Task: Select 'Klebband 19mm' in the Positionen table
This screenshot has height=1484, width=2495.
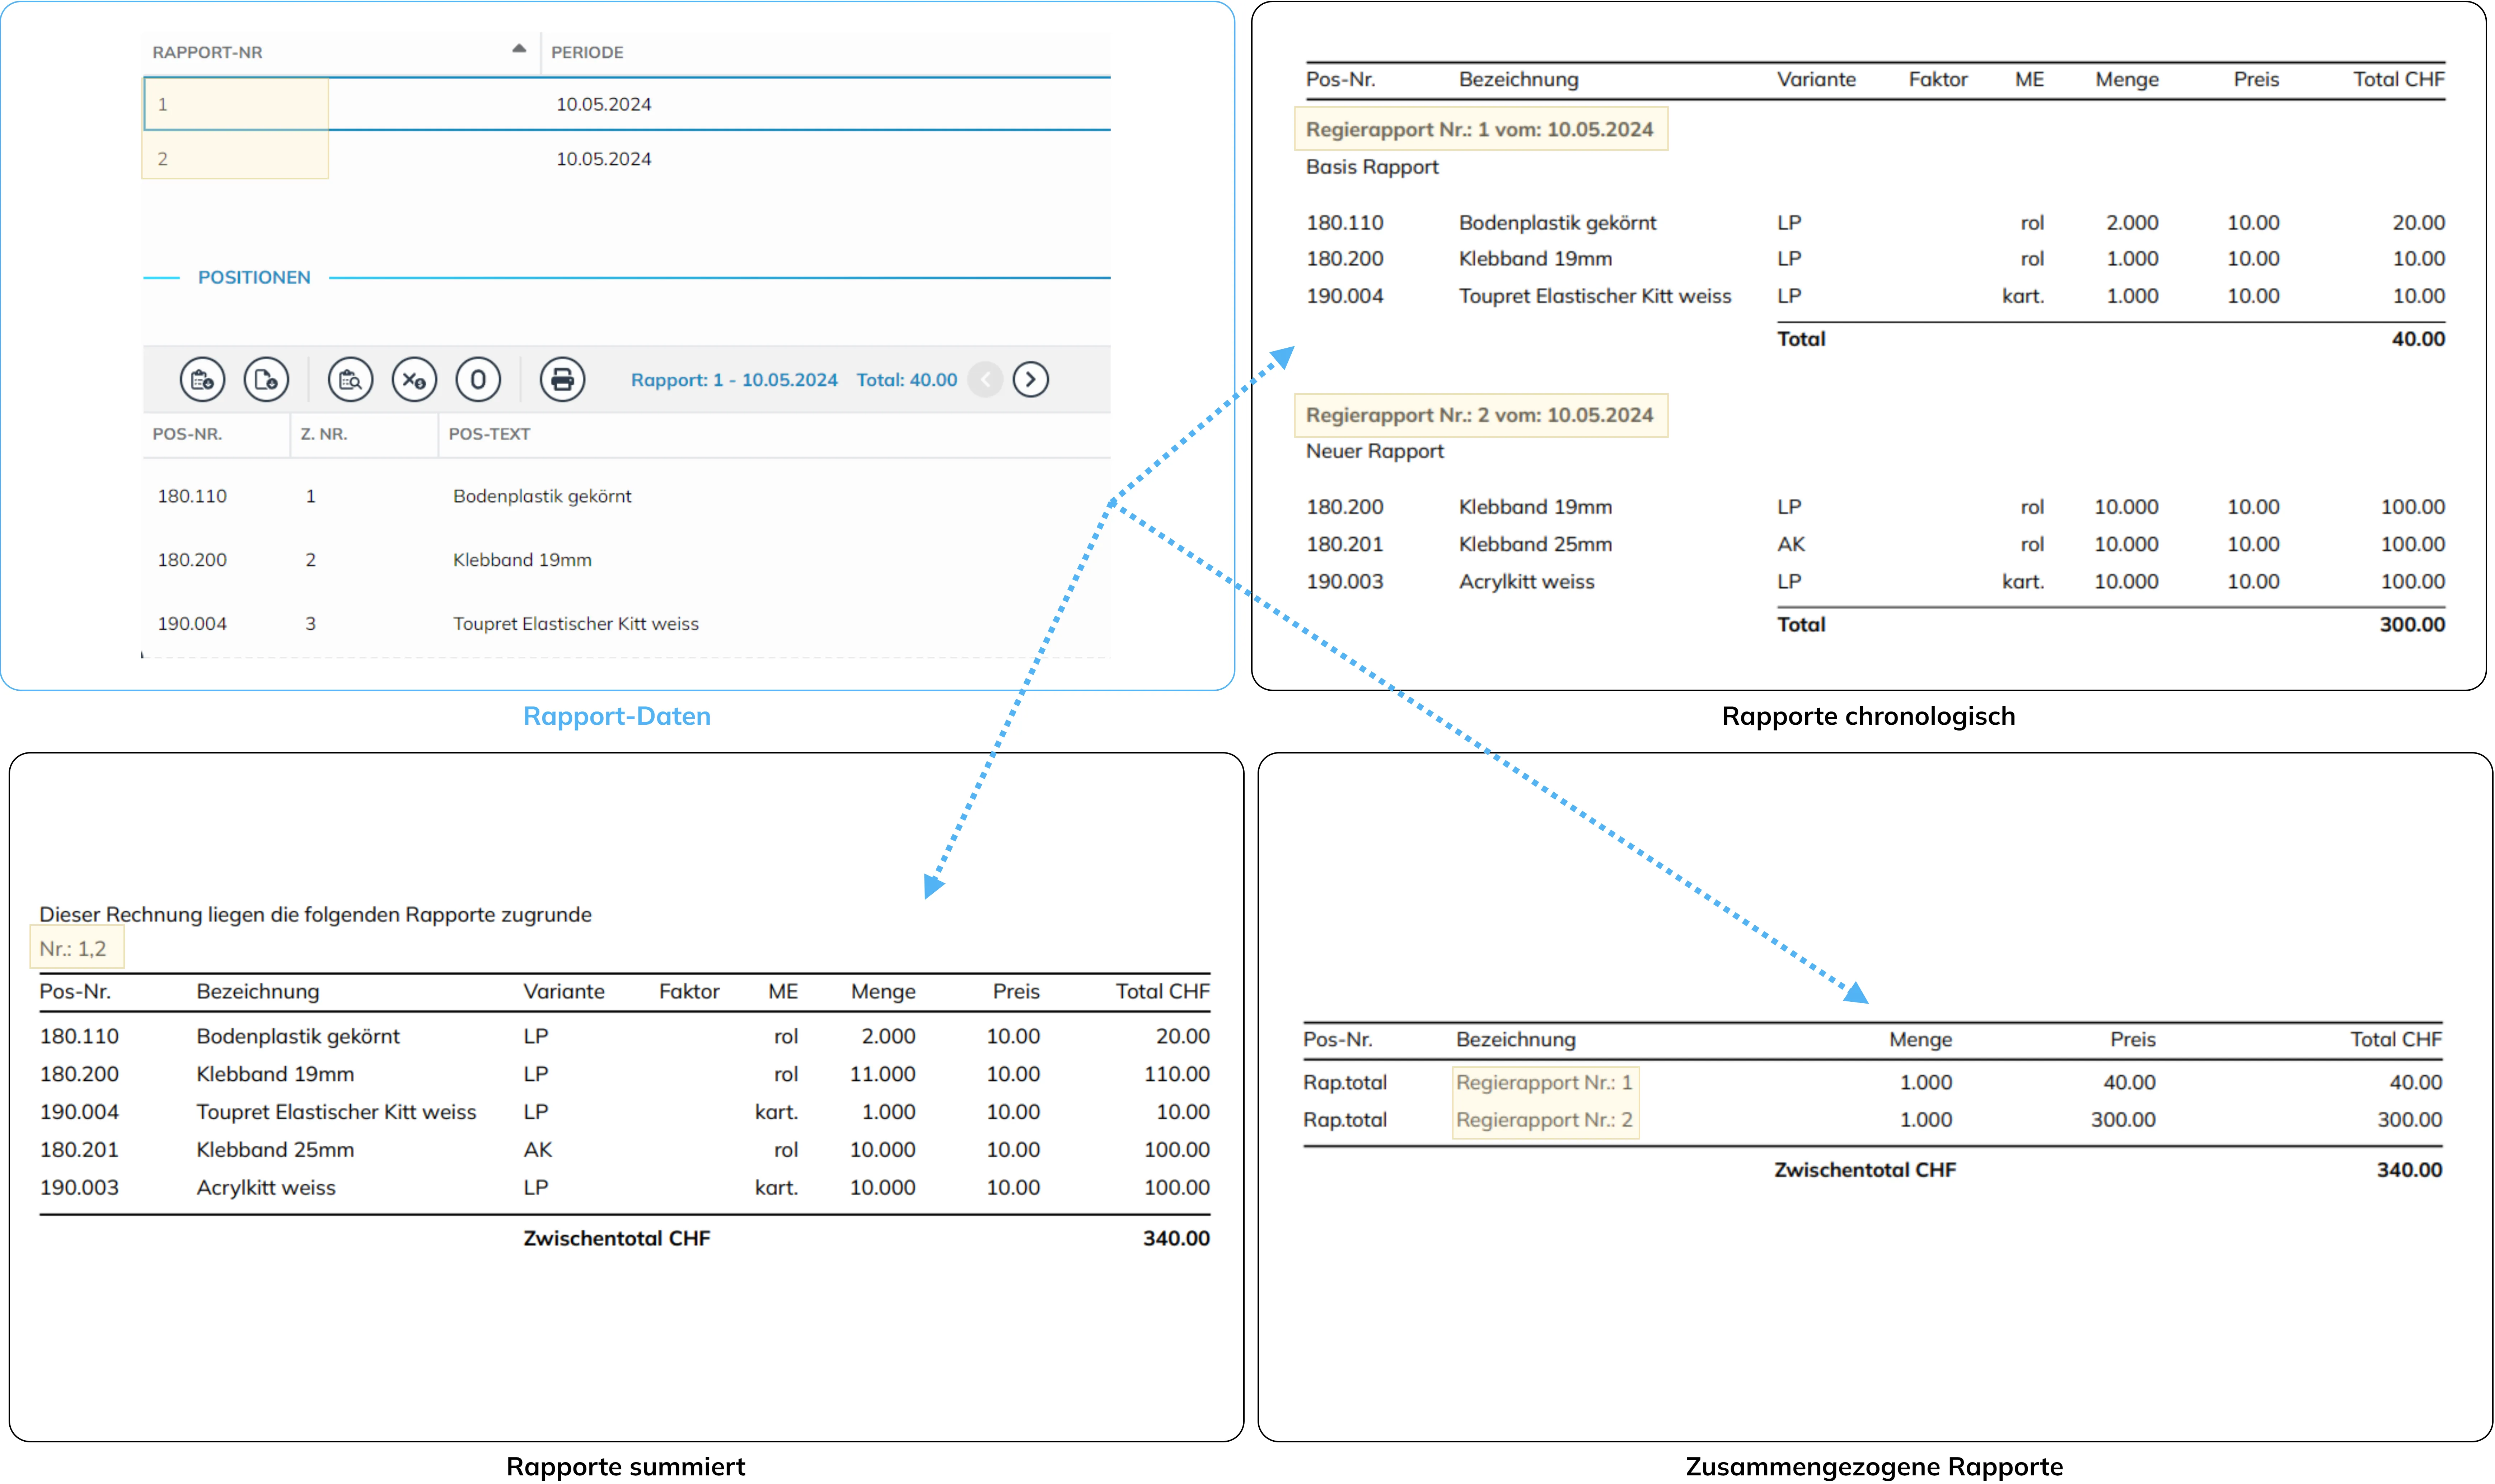Action: (522, 560)
